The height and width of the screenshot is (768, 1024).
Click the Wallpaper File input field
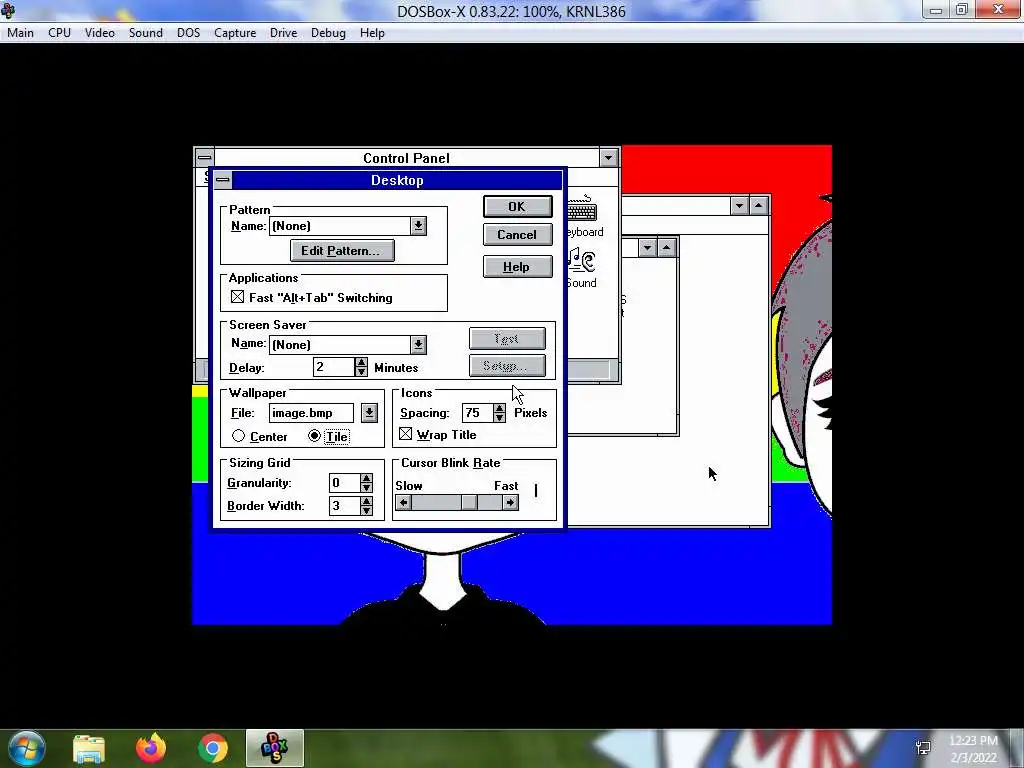coord(311,413)
